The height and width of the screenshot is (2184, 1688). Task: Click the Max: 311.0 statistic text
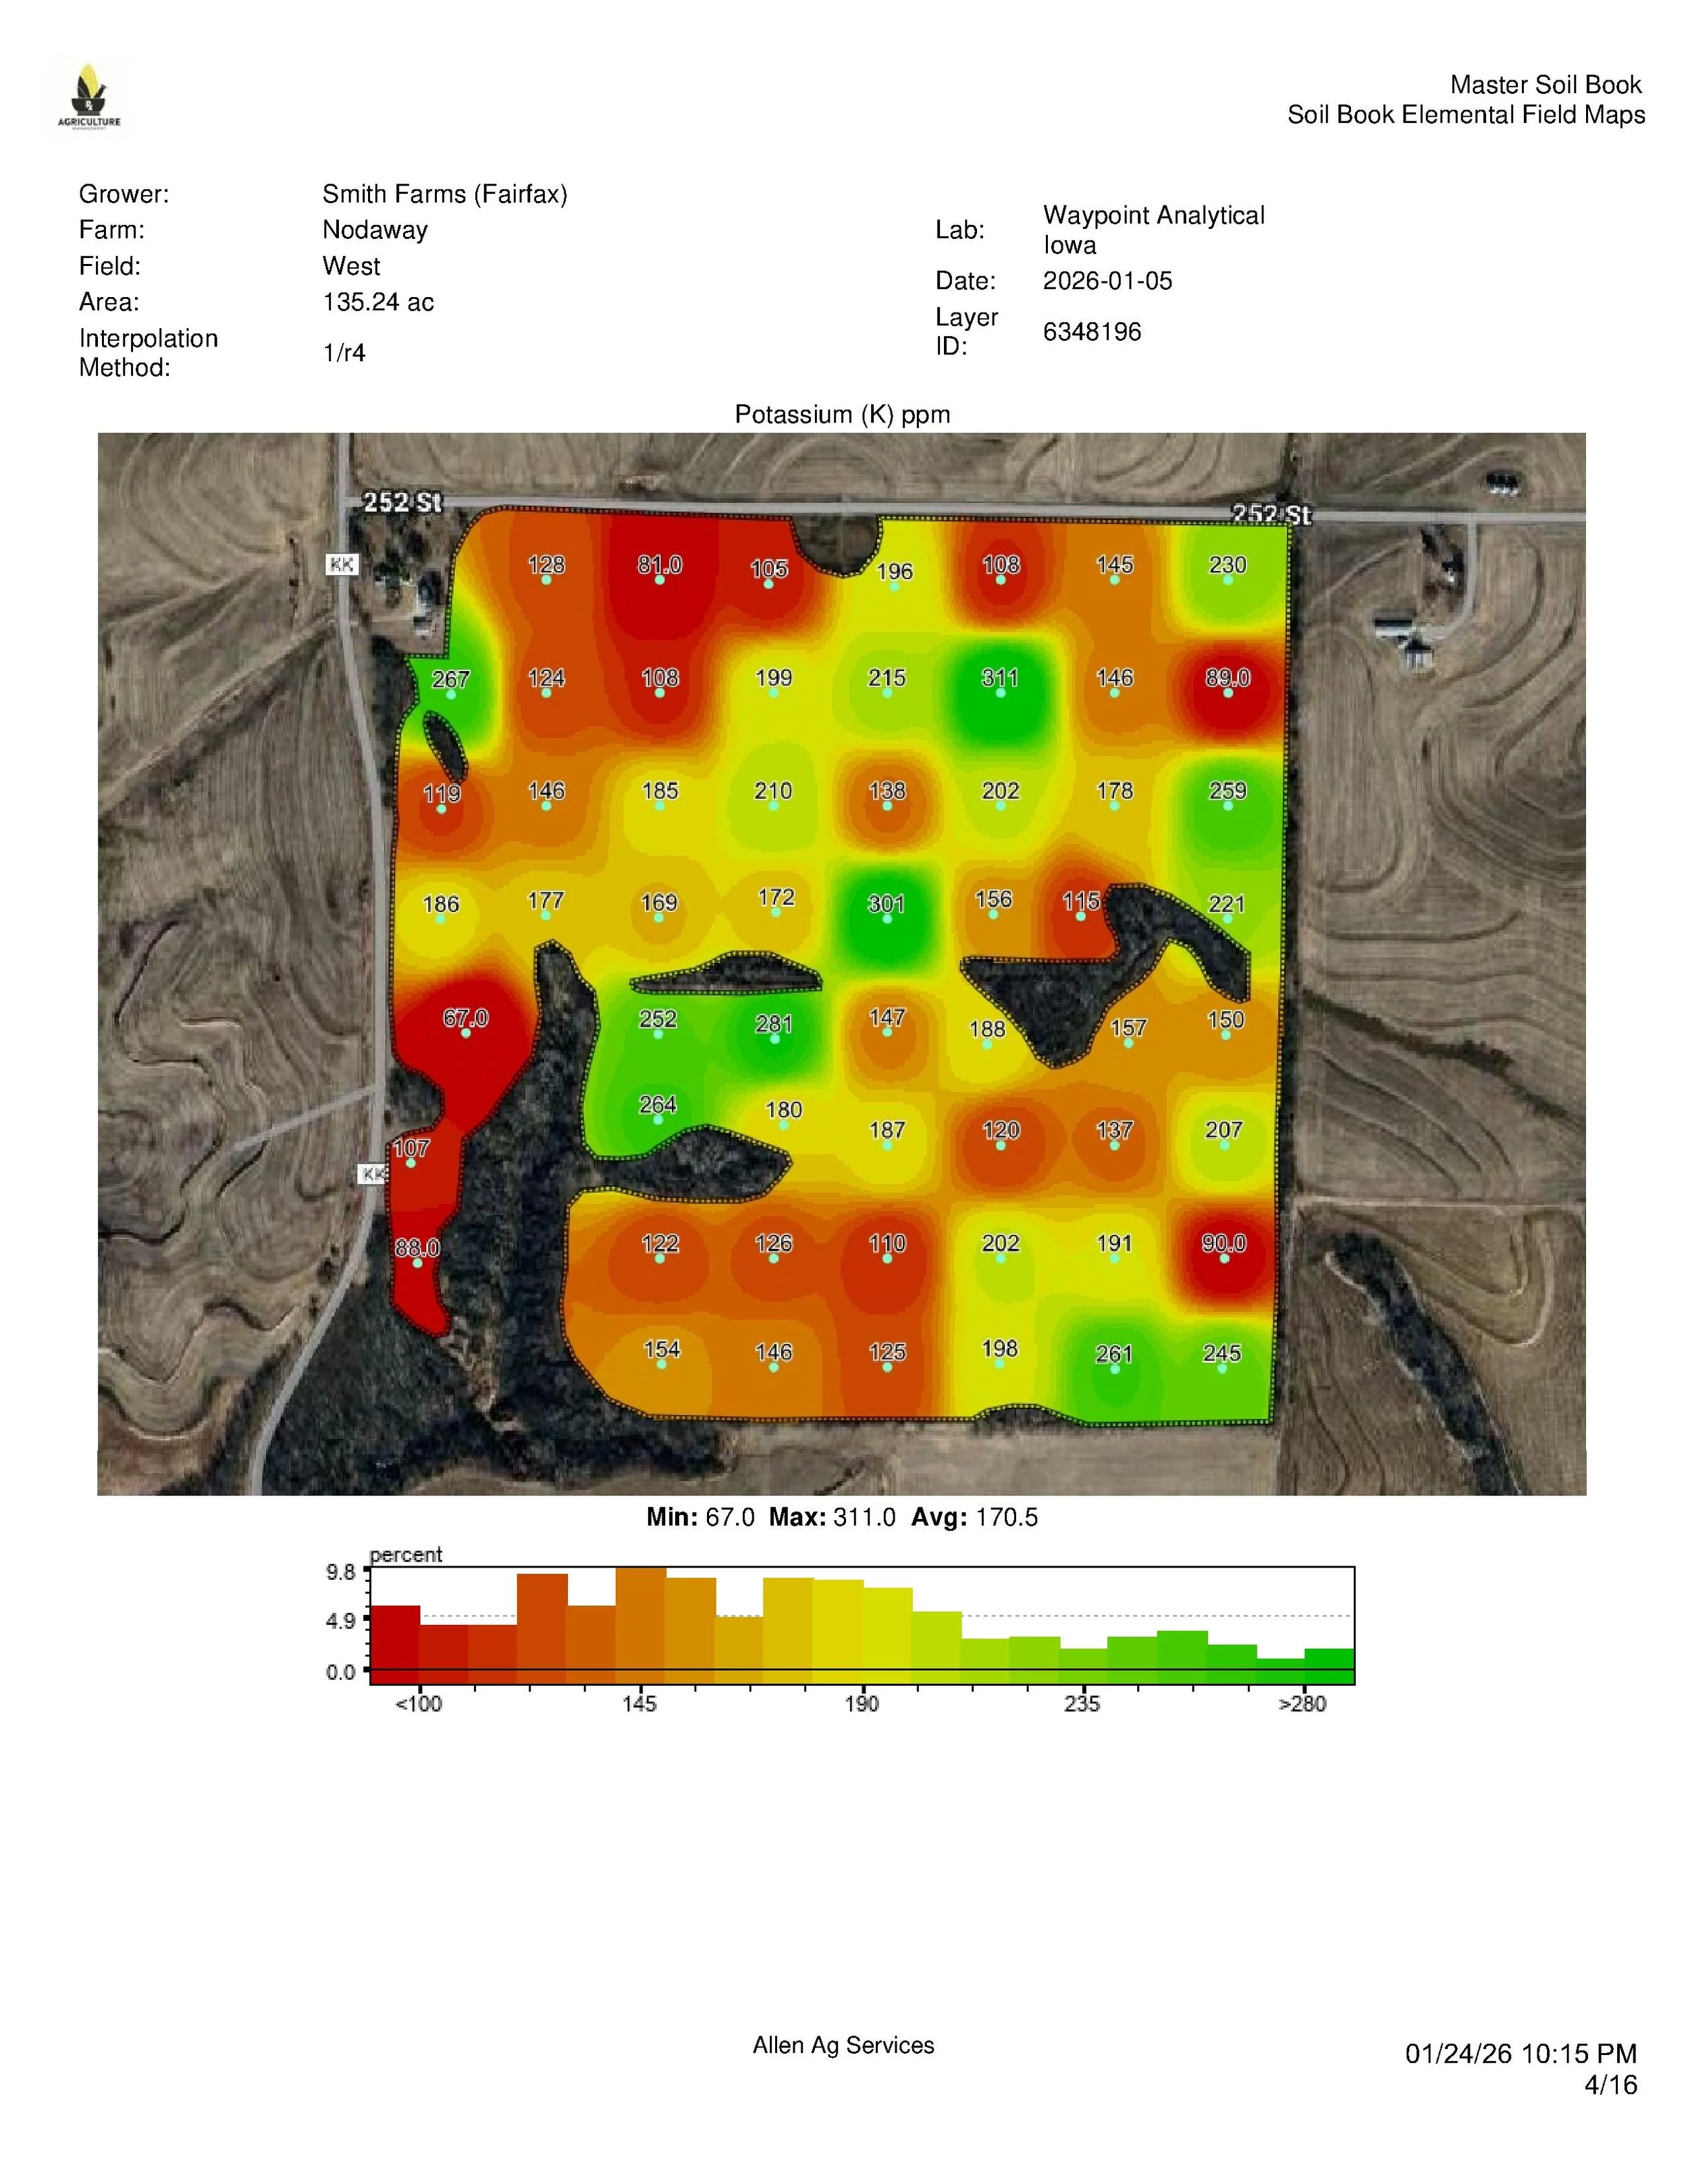832,1517
